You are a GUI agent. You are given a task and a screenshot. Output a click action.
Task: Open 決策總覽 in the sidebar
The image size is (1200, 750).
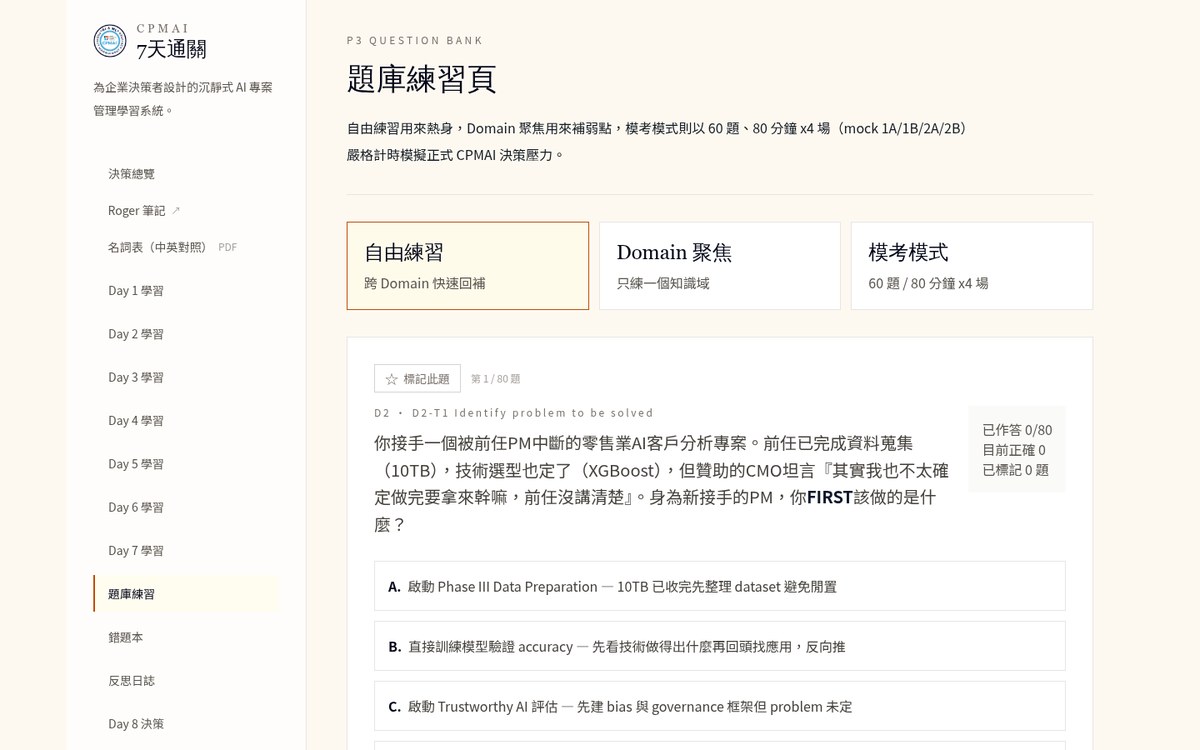(186, 174)
